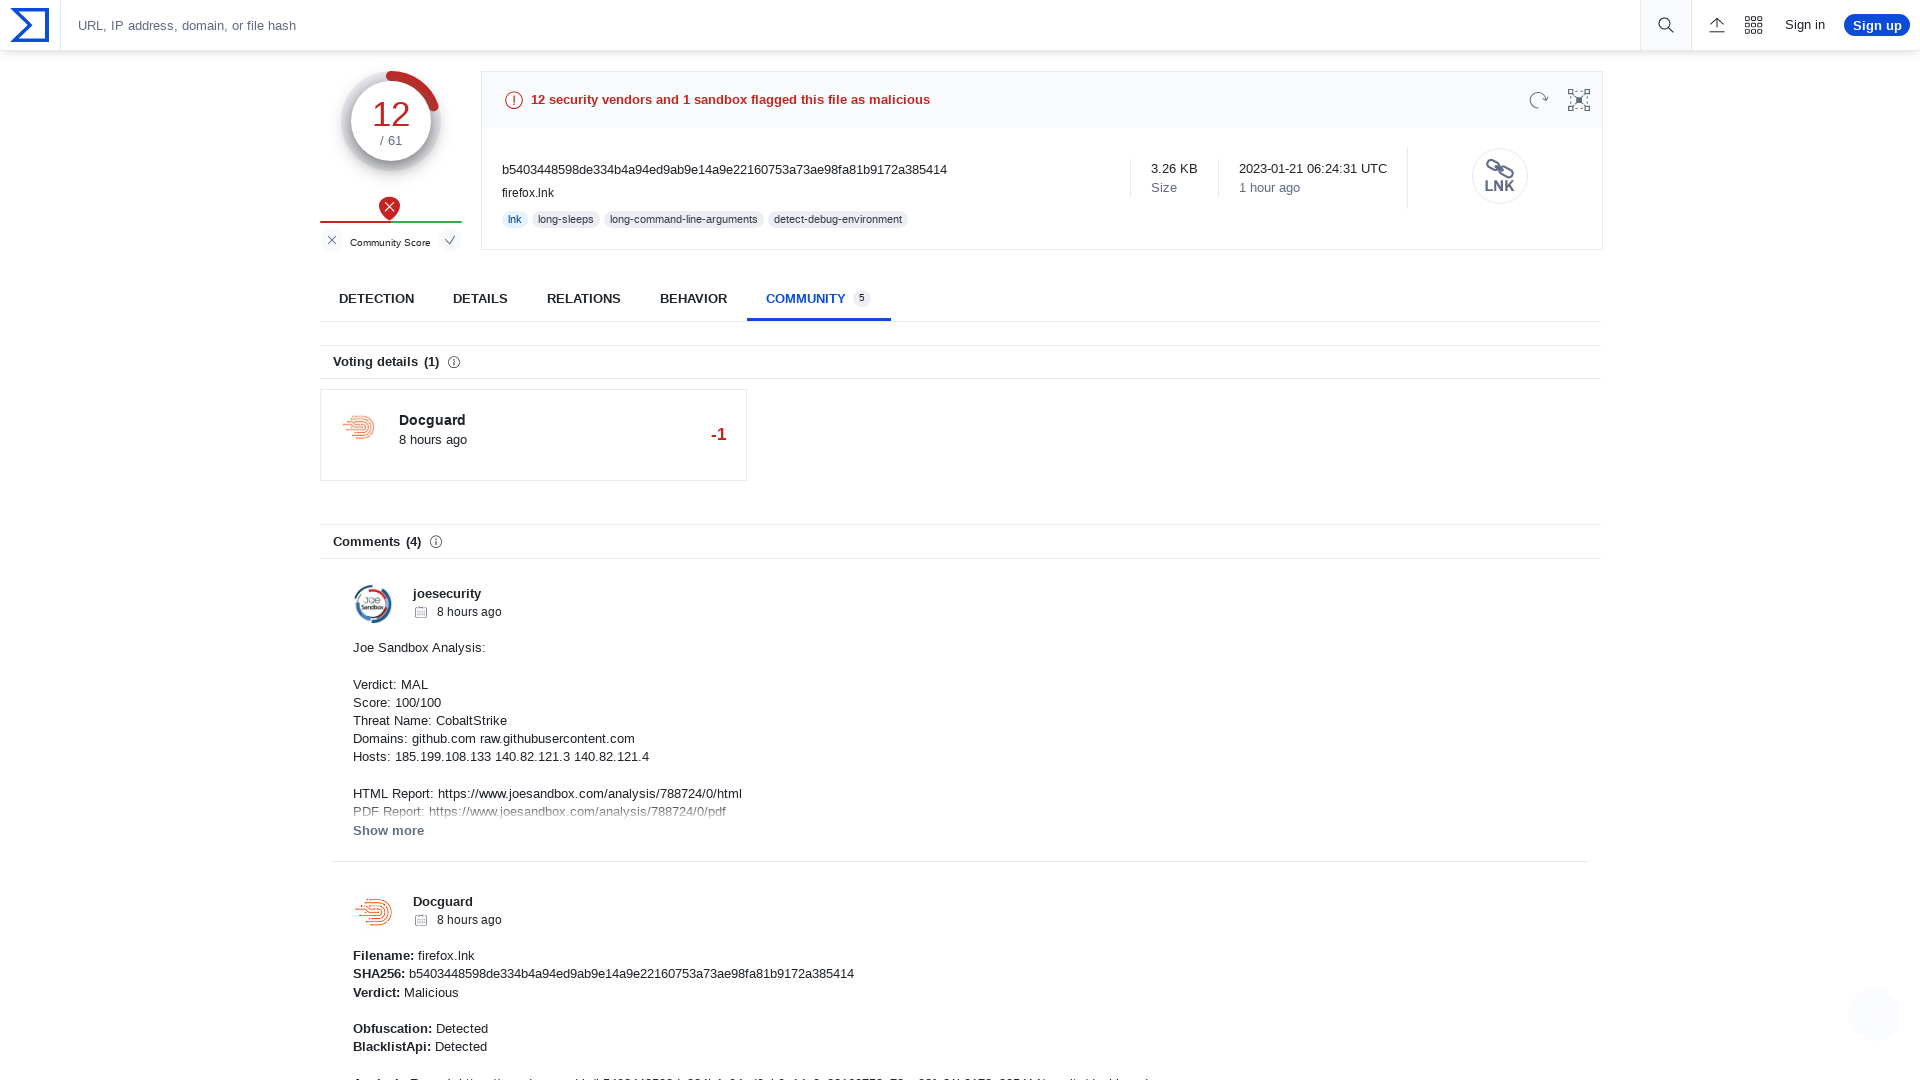This screenshot has height=1080, width=1920.
Task: Click the Score: 100/100 line
Action: pos(397,703)
